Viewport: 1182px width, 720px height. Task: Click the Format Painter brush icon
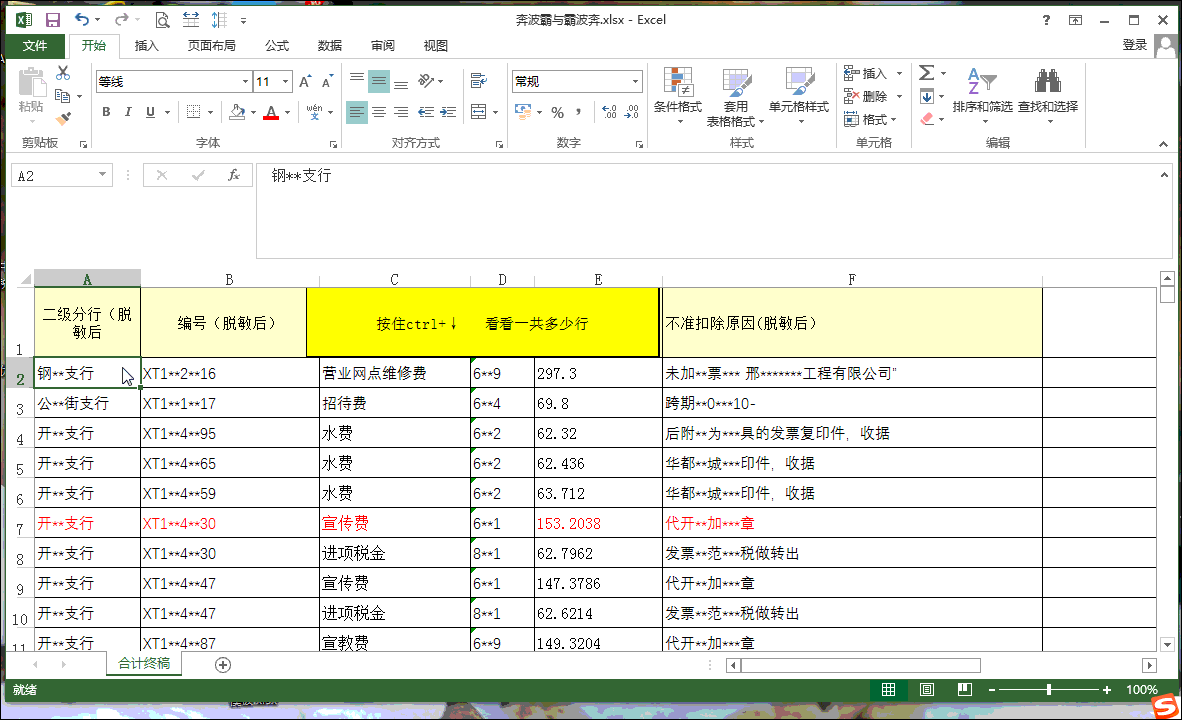point(64,119)
